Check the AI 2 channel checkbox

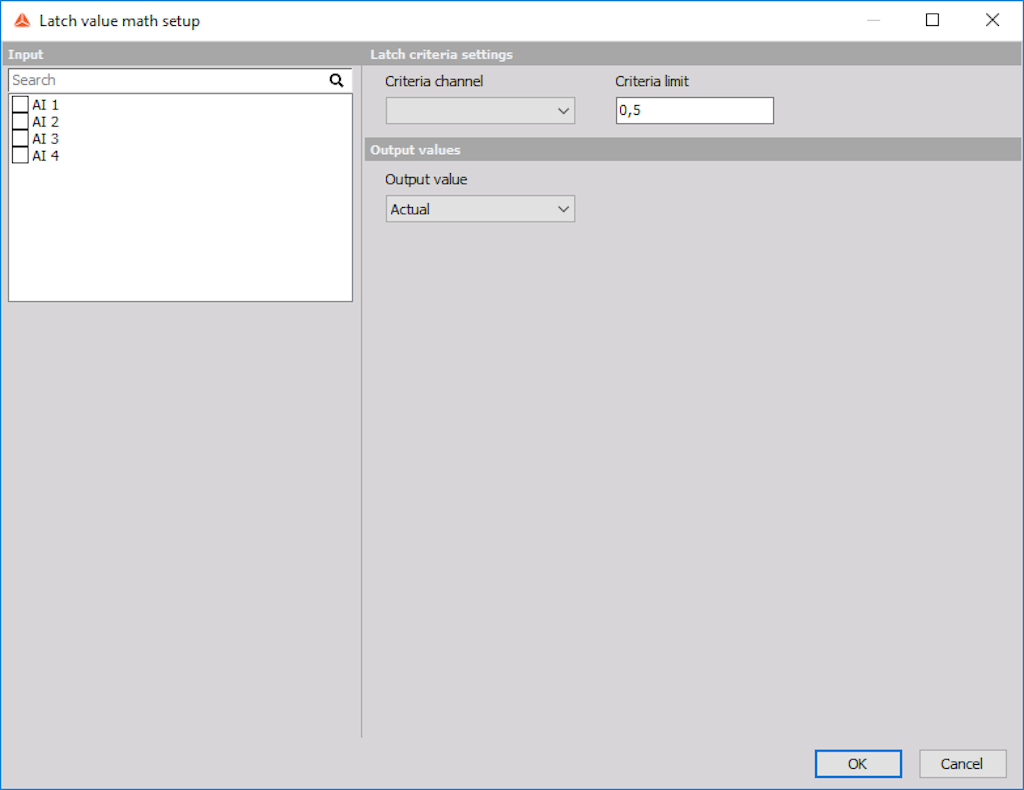(x=20, y=121)
